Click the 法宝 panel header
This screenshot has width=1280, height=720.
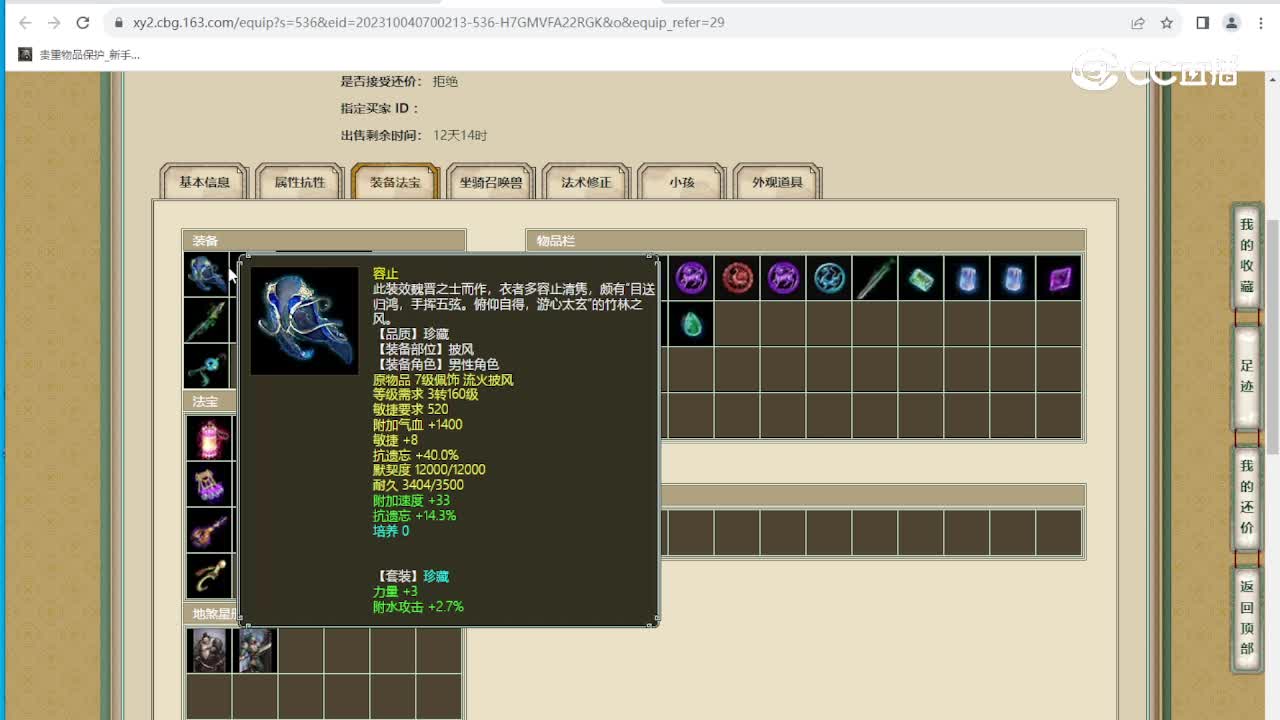pos(210,401)
